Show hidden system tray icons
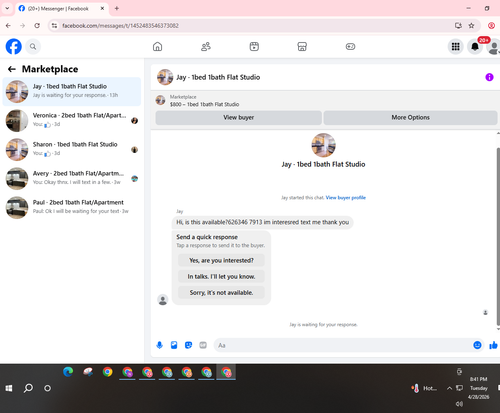Viewport: 500px width, 413px height. (449, 388)
